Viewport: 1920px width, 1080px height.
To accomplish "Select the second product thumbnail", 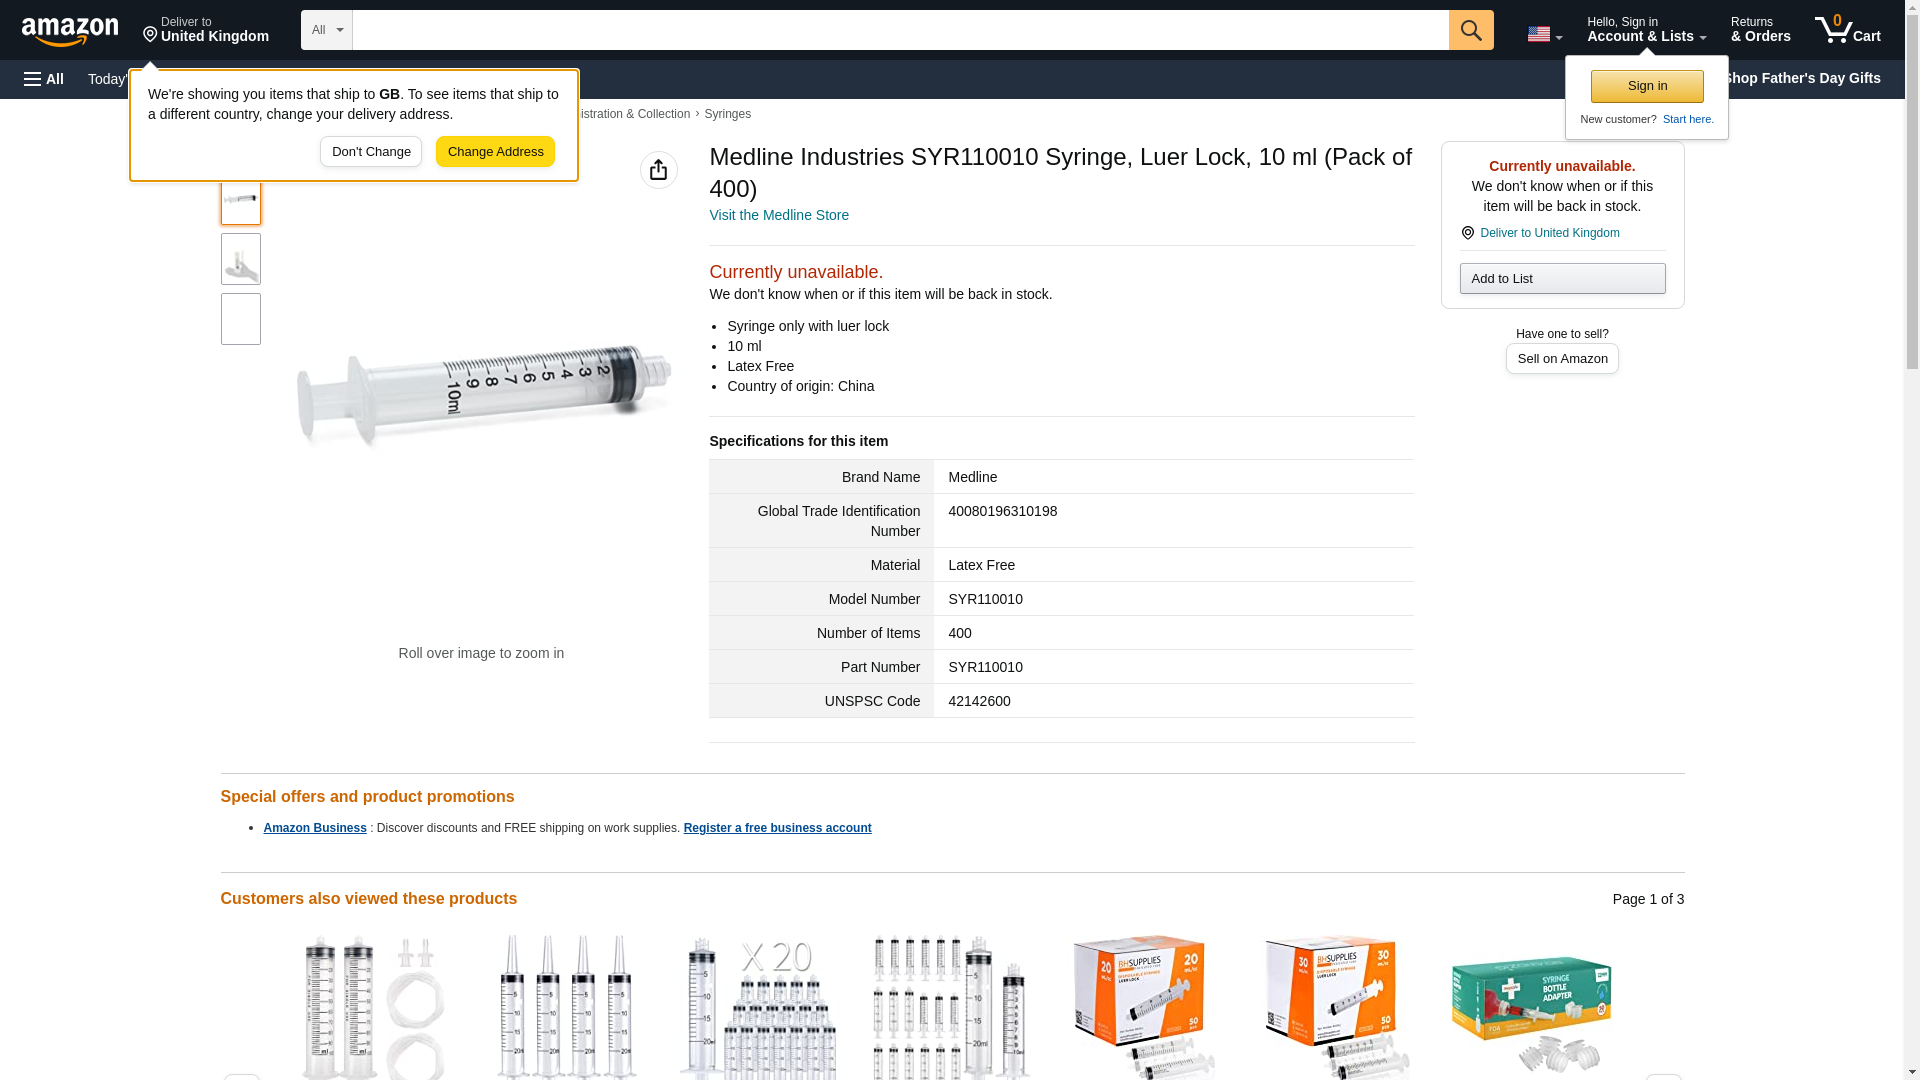I will coord(240,259).
